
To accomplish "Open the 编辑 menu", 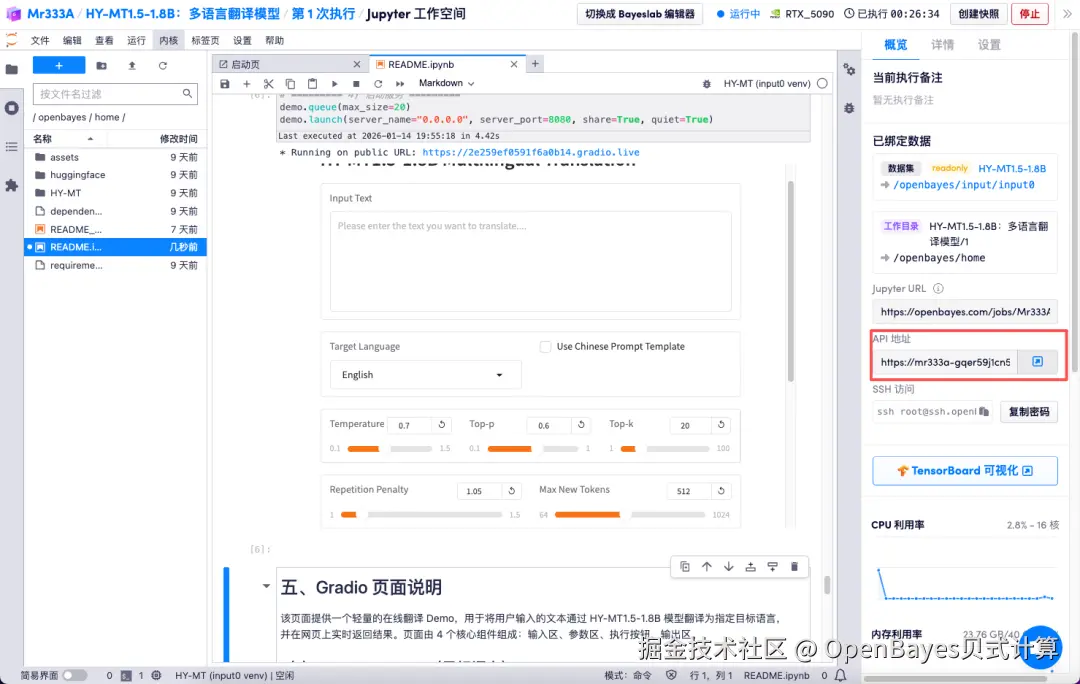I will coord(72,41).
